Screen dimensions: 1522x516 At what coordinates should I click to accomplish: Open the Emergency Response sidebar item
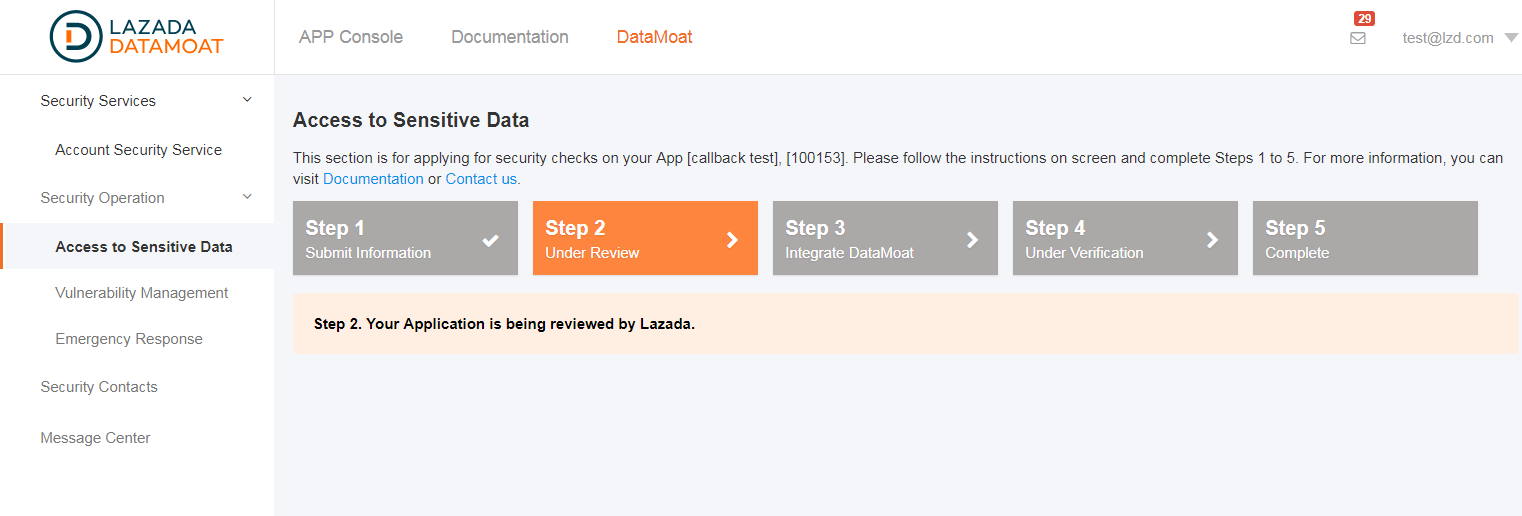coord(129,339)
